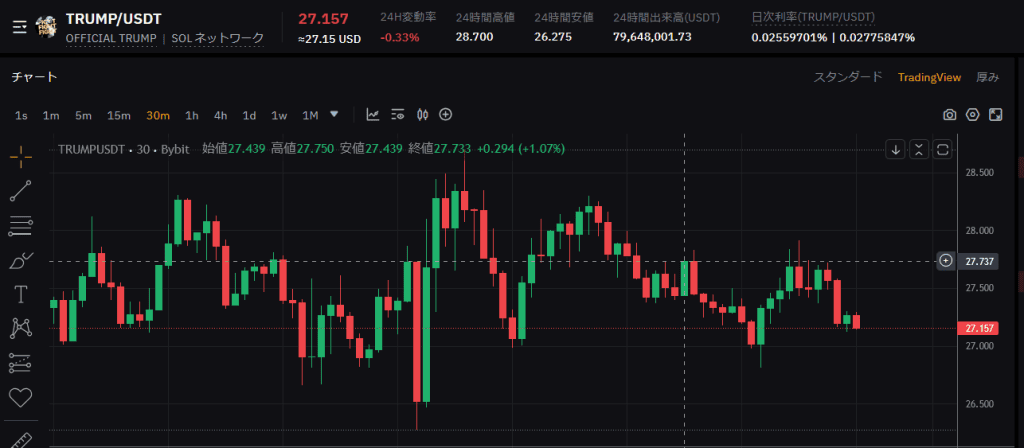Switch chart type via candlestick icon
The image size is (1024, 448).
click(x=421, y=115)
